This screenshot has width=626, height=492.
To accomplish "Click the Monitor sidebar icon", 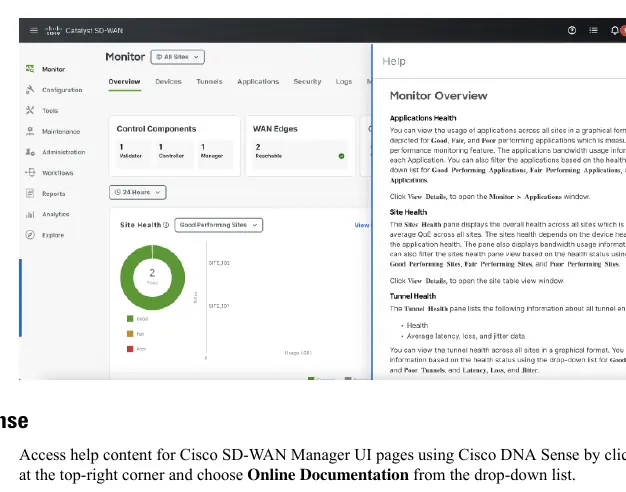I will click(x=30, y=69).
